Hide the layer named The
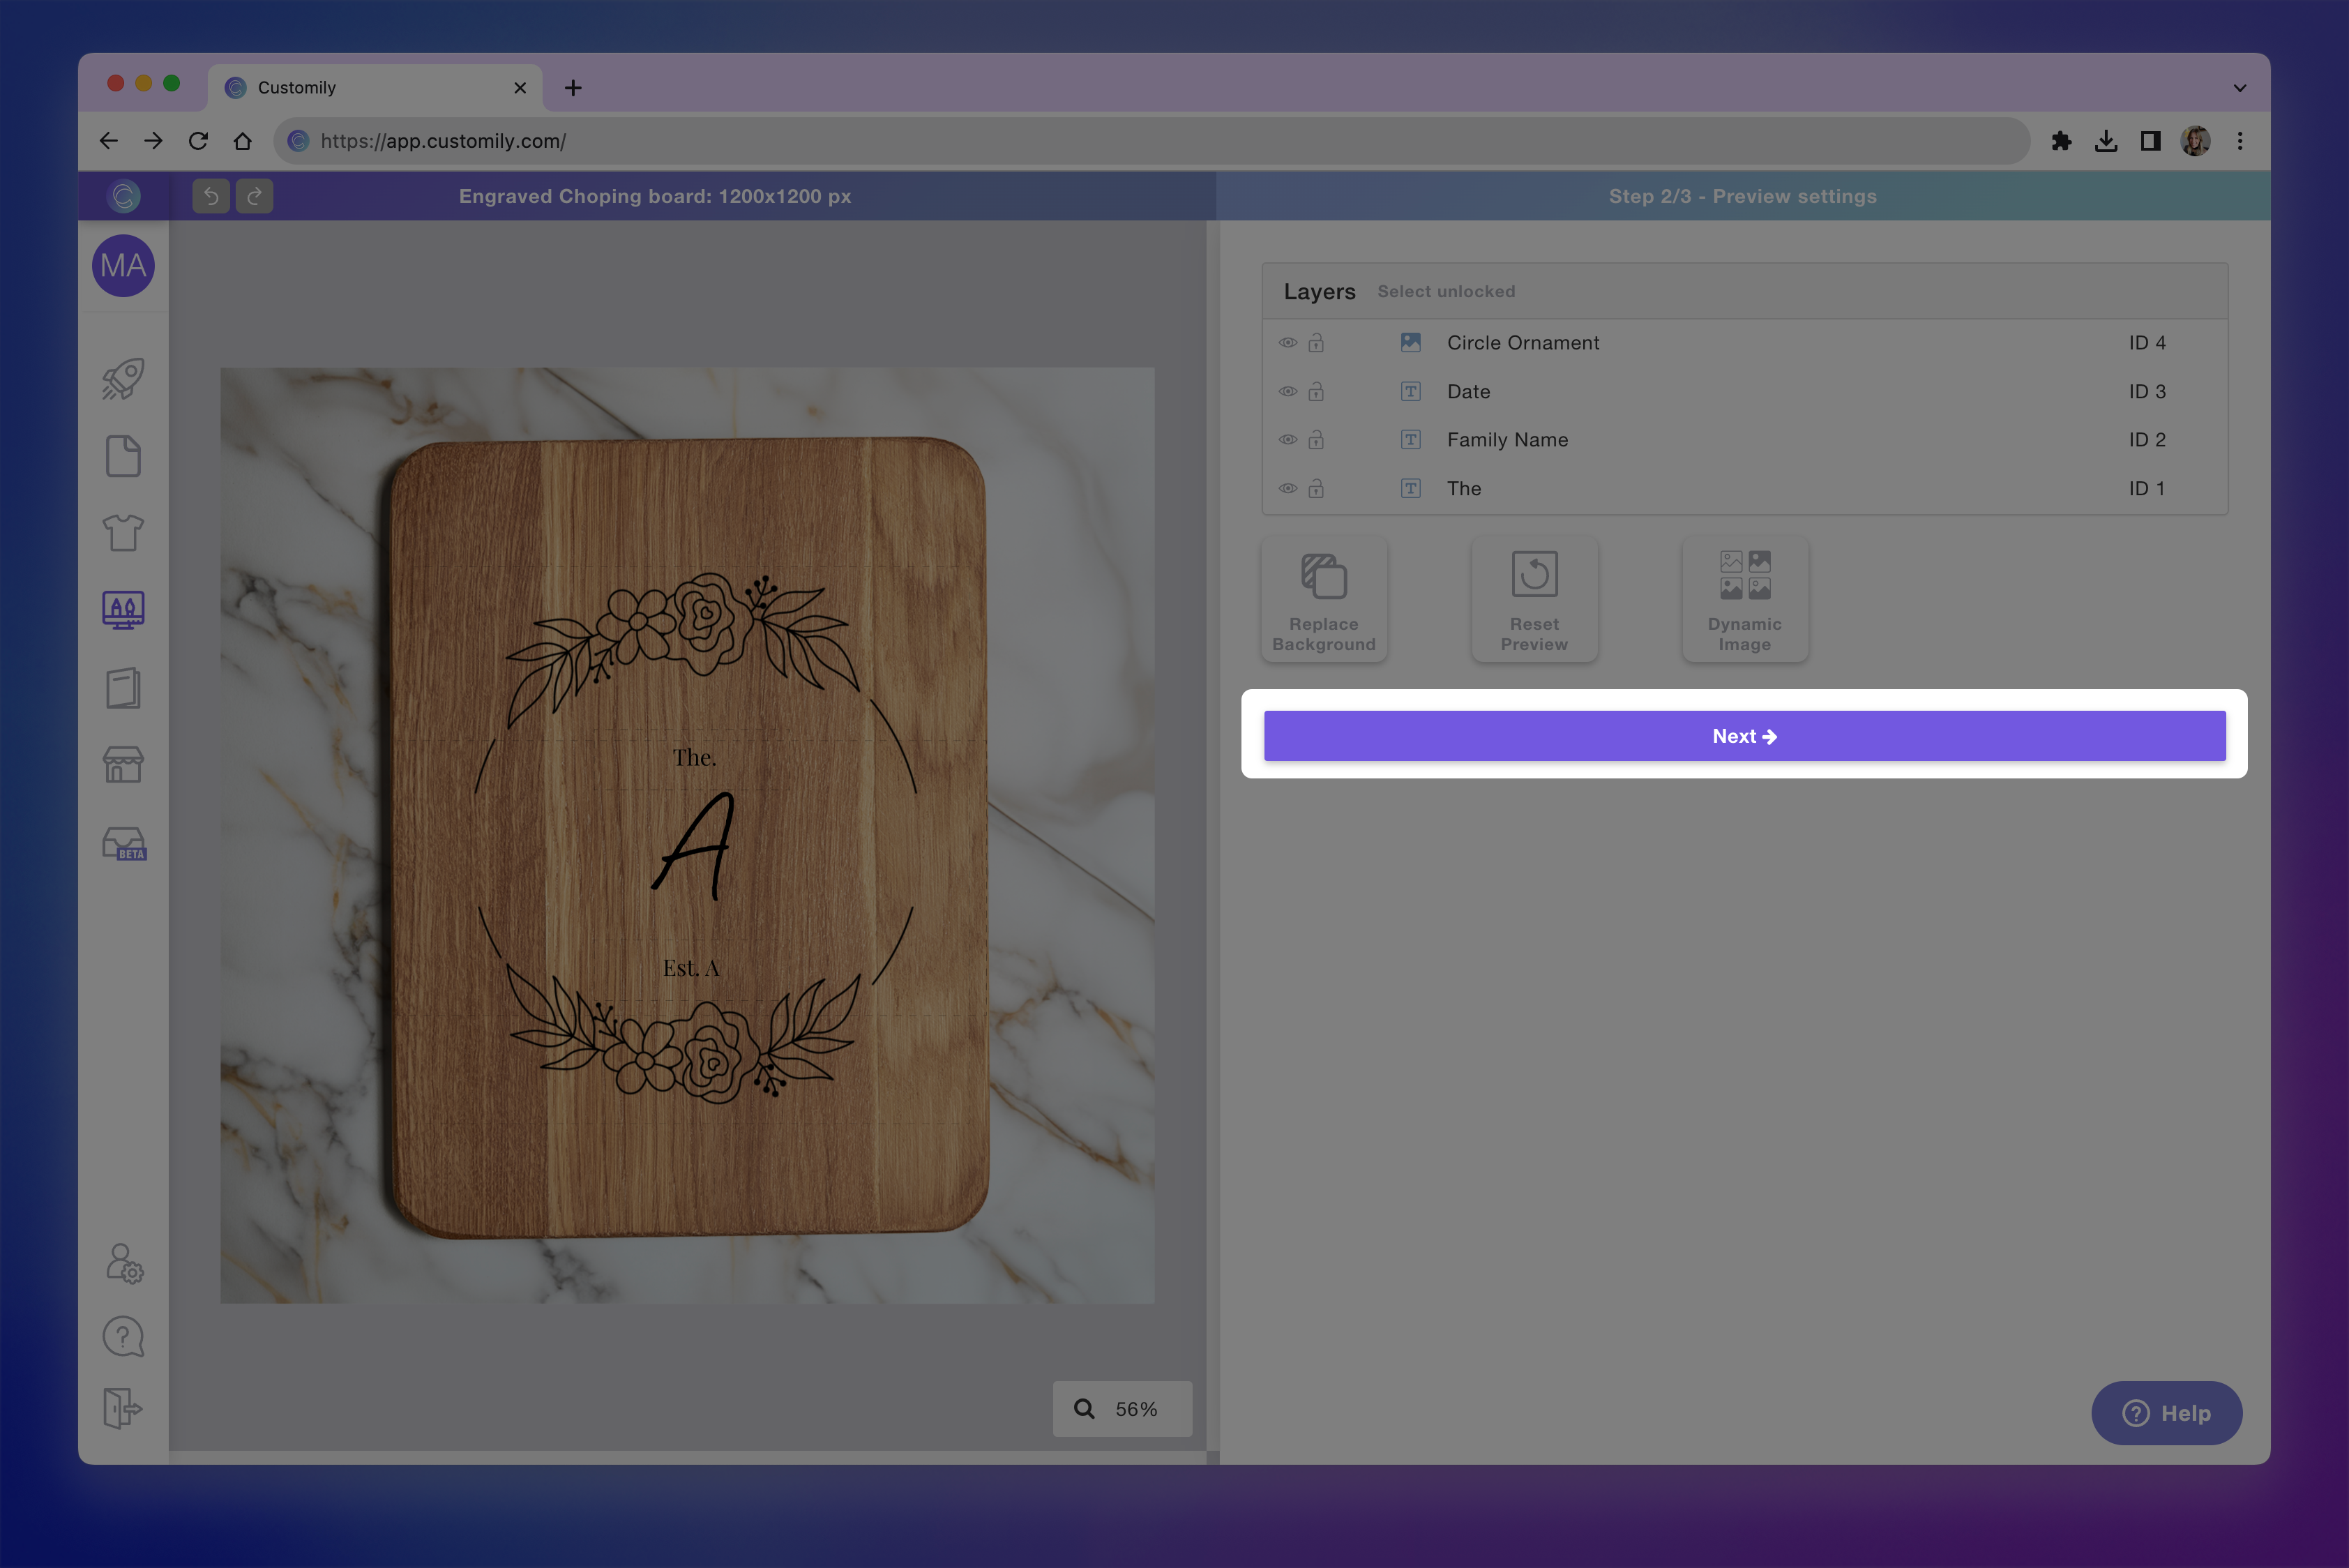 (1289, 488)
